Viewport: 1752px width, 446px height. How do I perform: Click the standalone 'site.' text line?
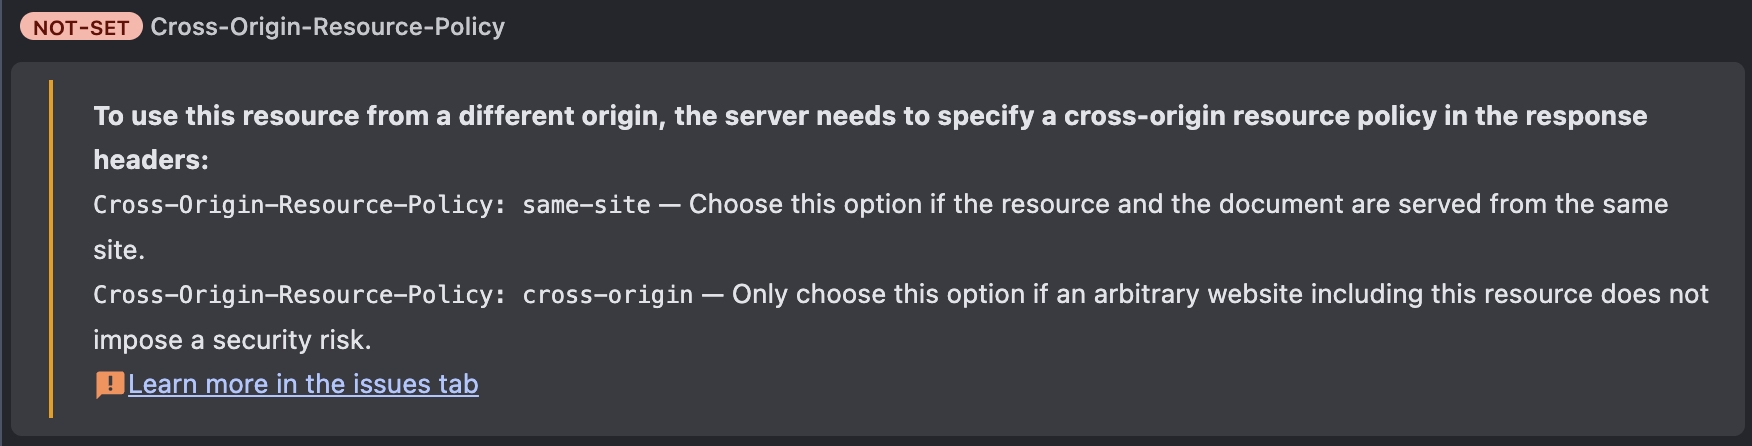119,250
